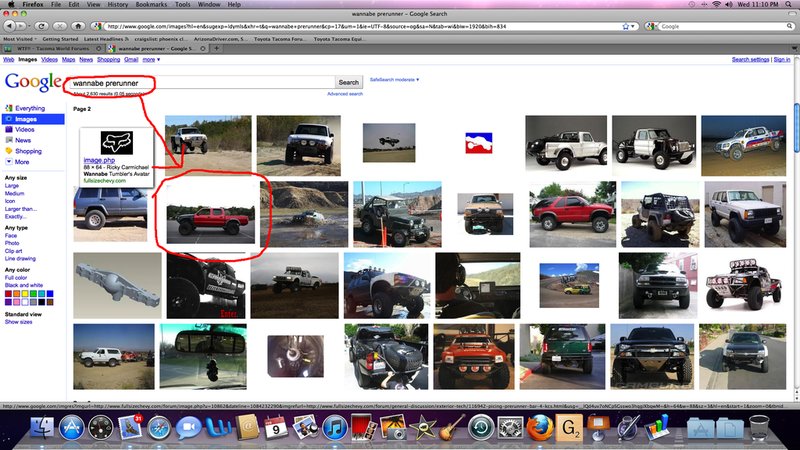Select Black and white color filter
800x450 pixels.
(23, 285)
